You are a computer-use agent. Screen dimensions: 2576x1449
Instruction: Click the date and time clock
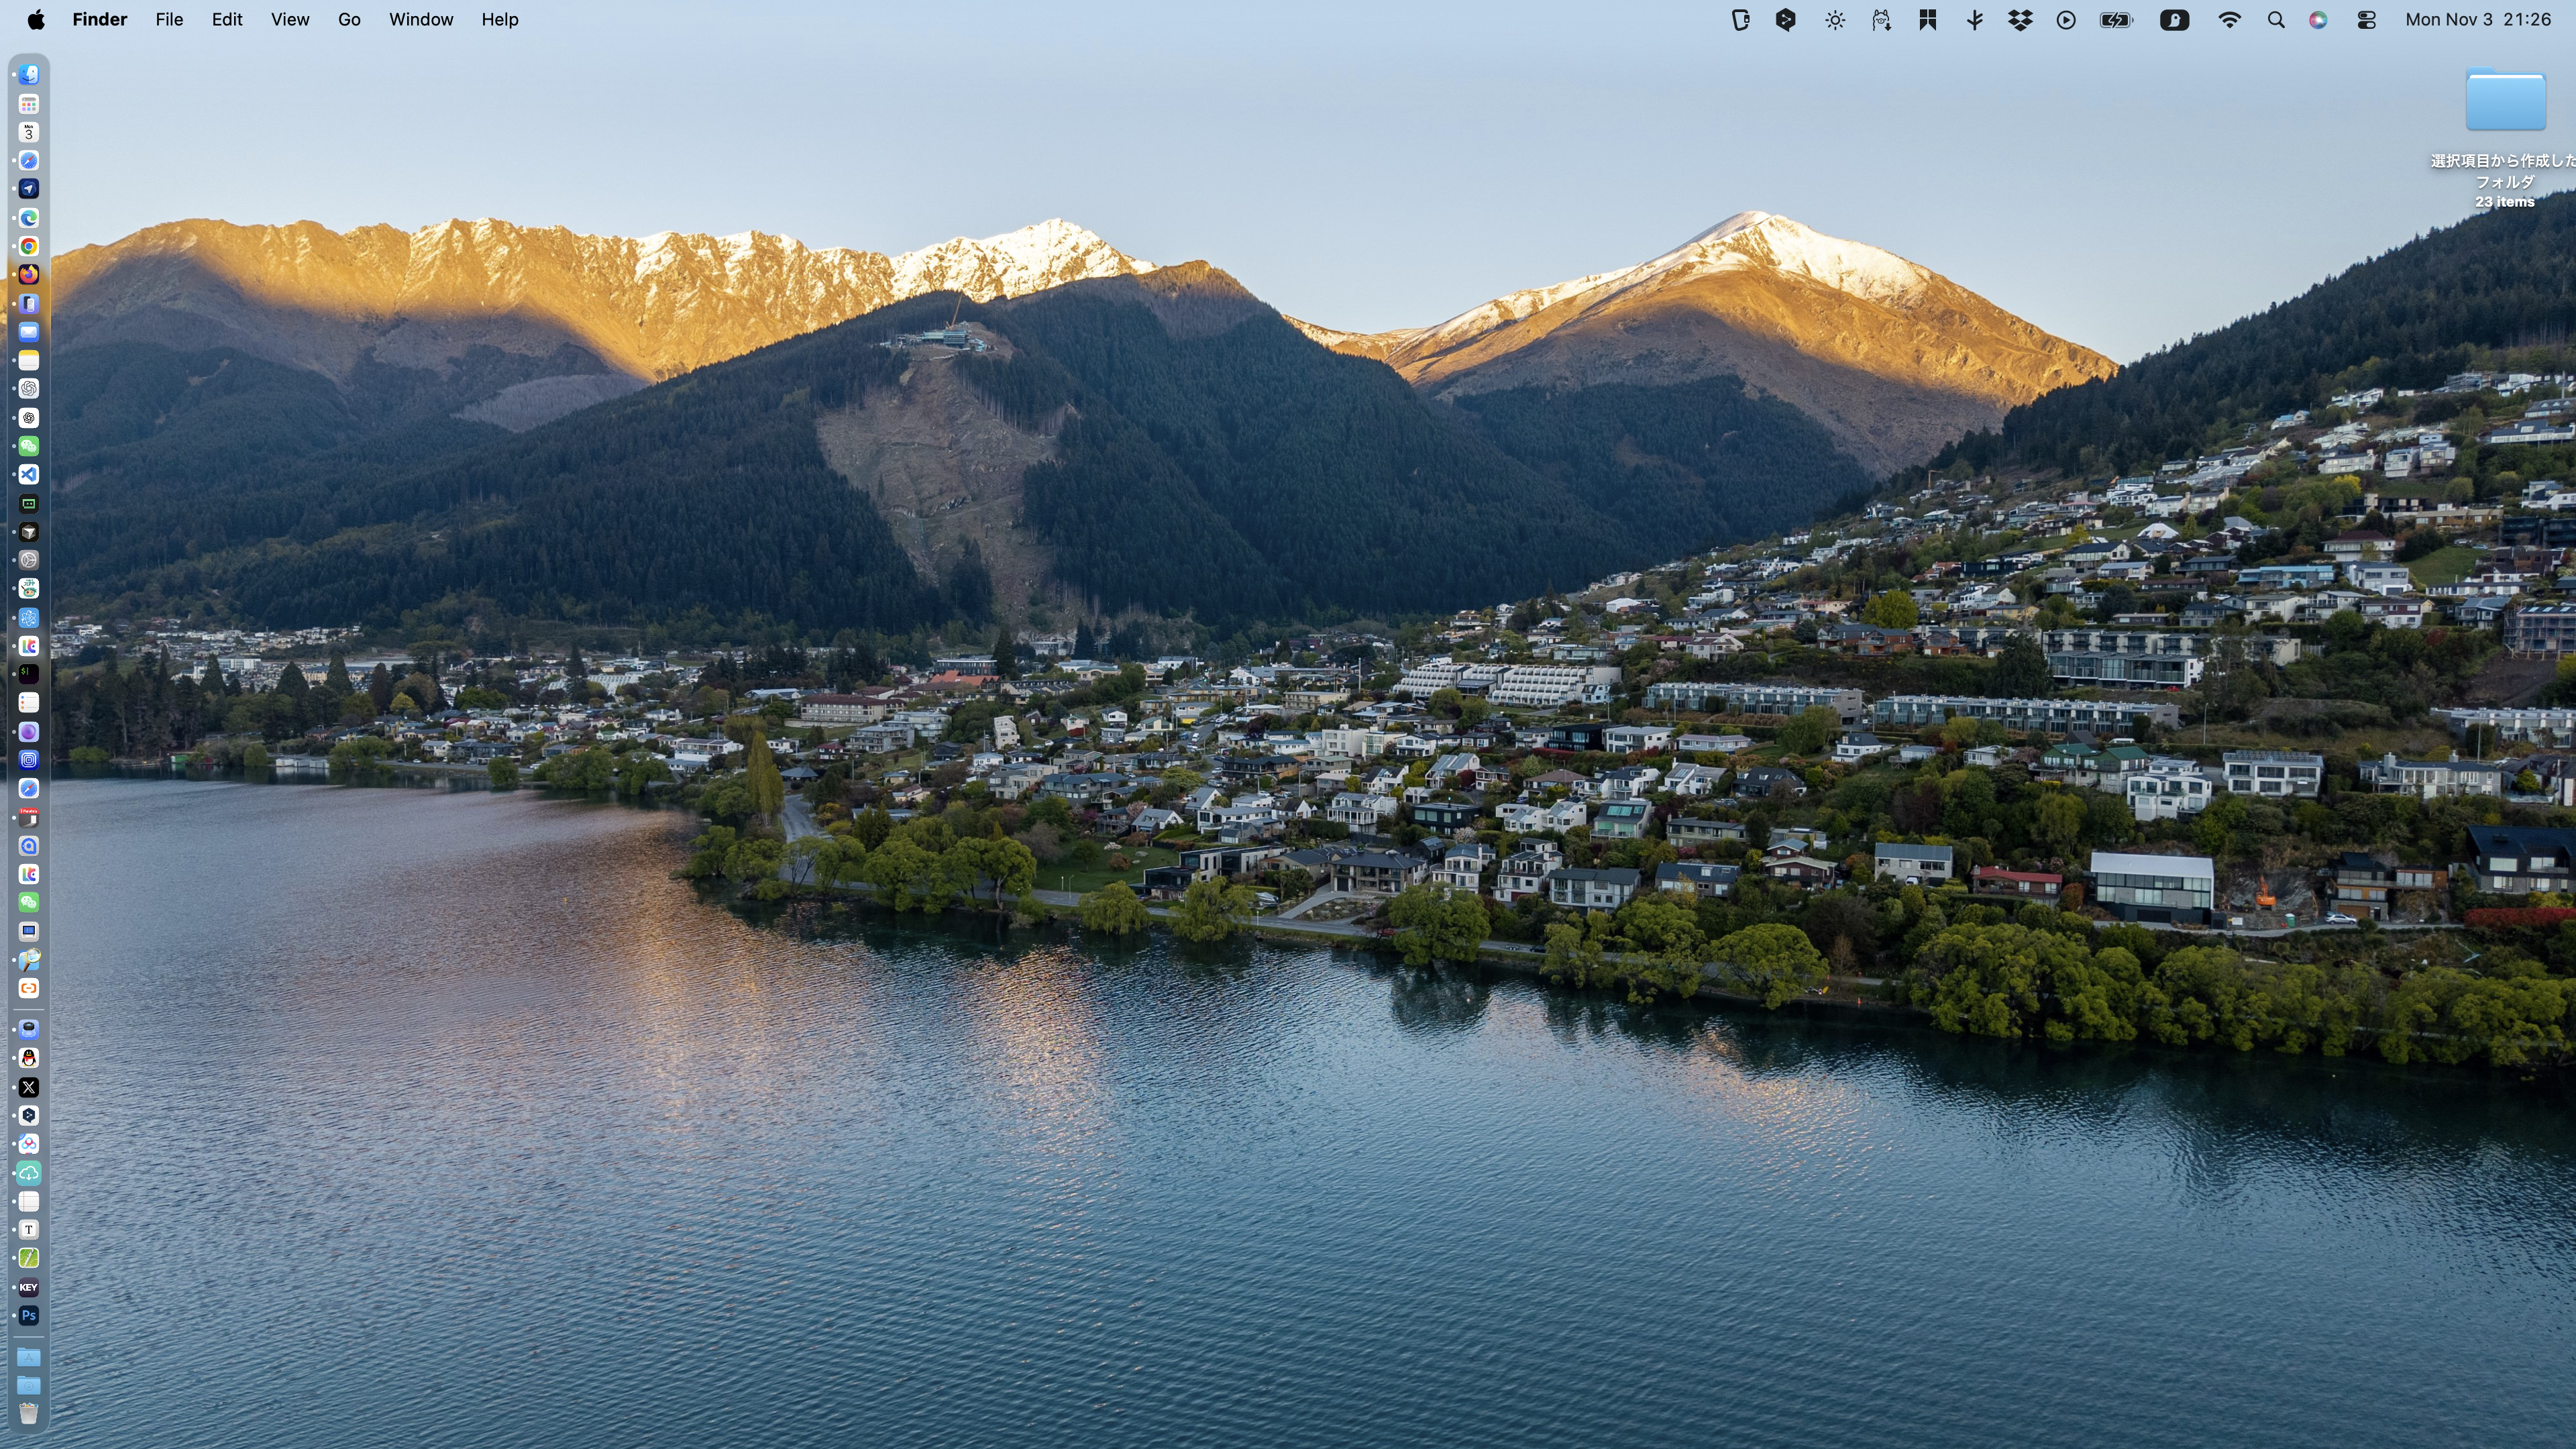coord(2478,20)
